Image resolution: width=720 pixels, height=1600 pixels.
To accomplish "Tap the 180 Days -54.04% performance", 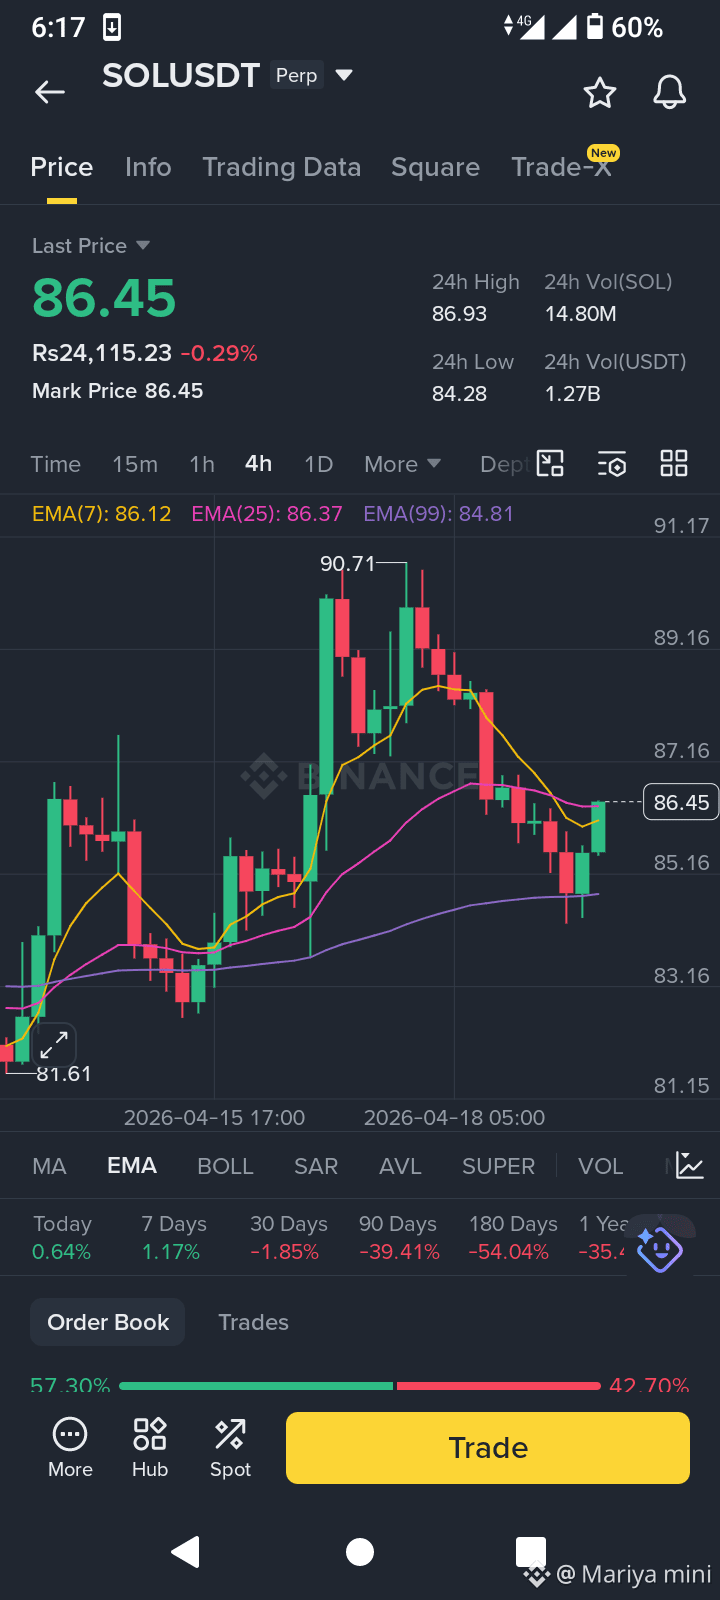I will point(512,1238).
